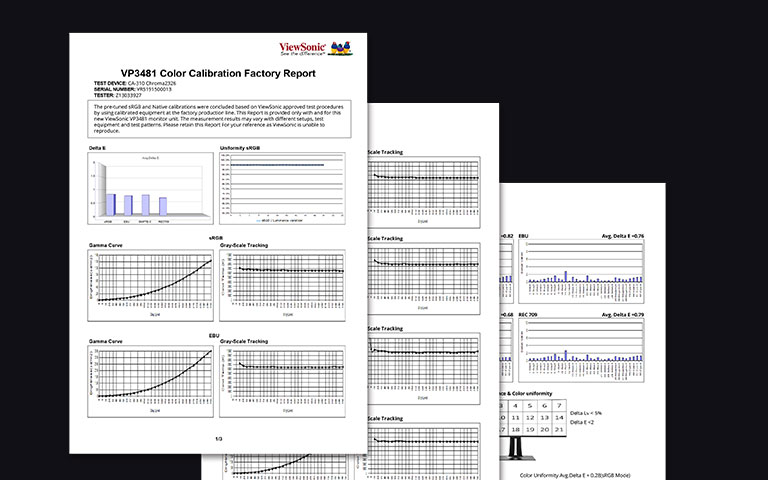This screenshot has width=768, height=480.
Task: Open the EBU Gamma Curve chart on page one
Action: [x=150, y=382]
